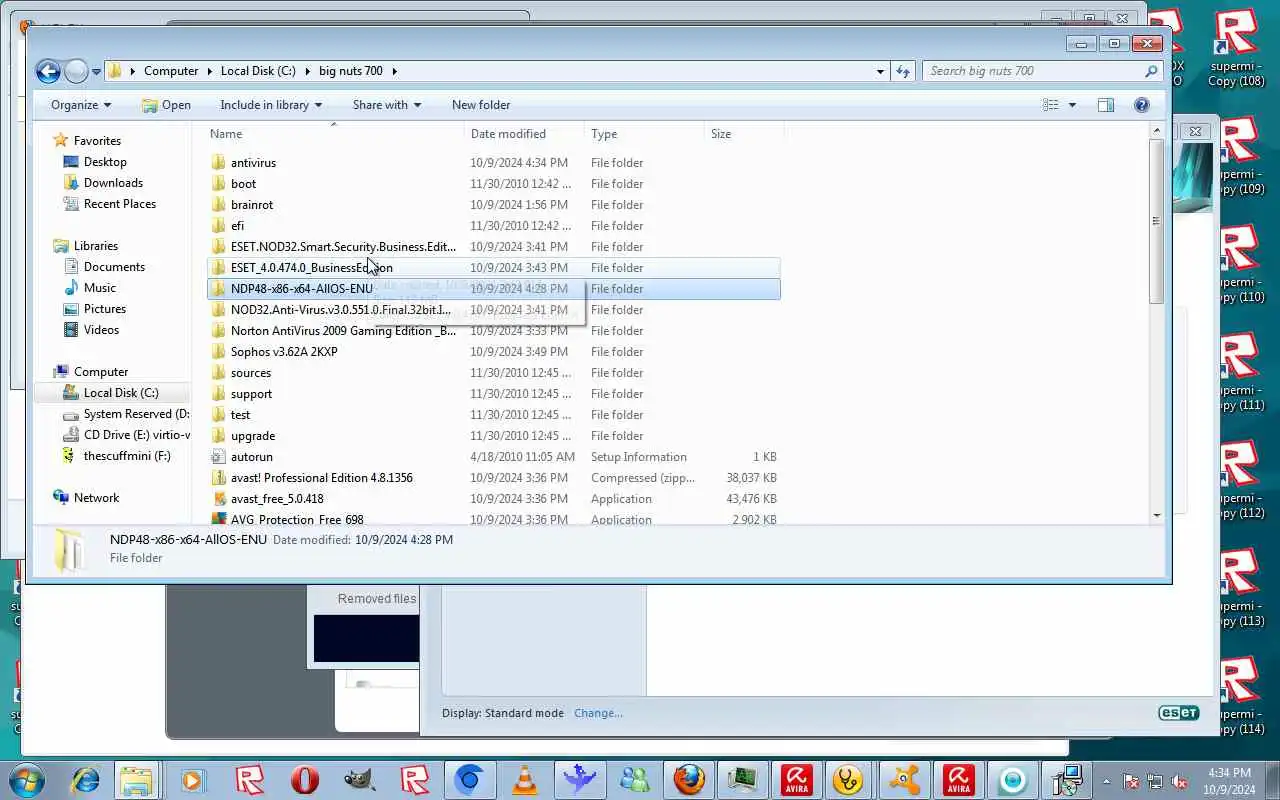Click the volume icon in system tray

(1181, 781)
